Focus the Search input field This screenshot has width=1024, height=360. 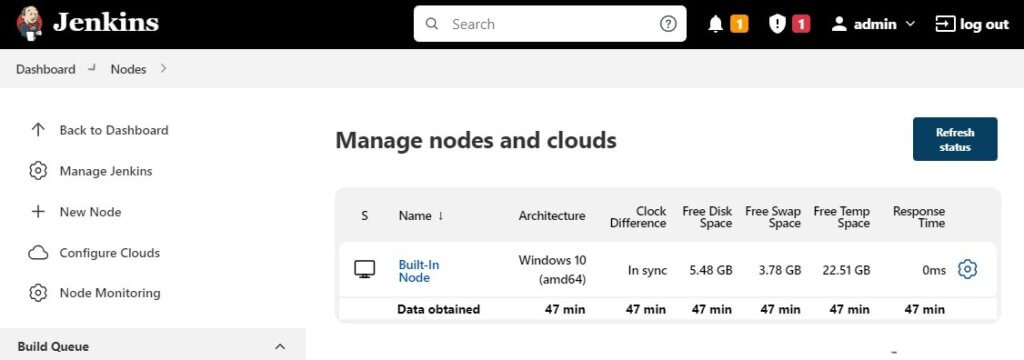pos(550,24)
